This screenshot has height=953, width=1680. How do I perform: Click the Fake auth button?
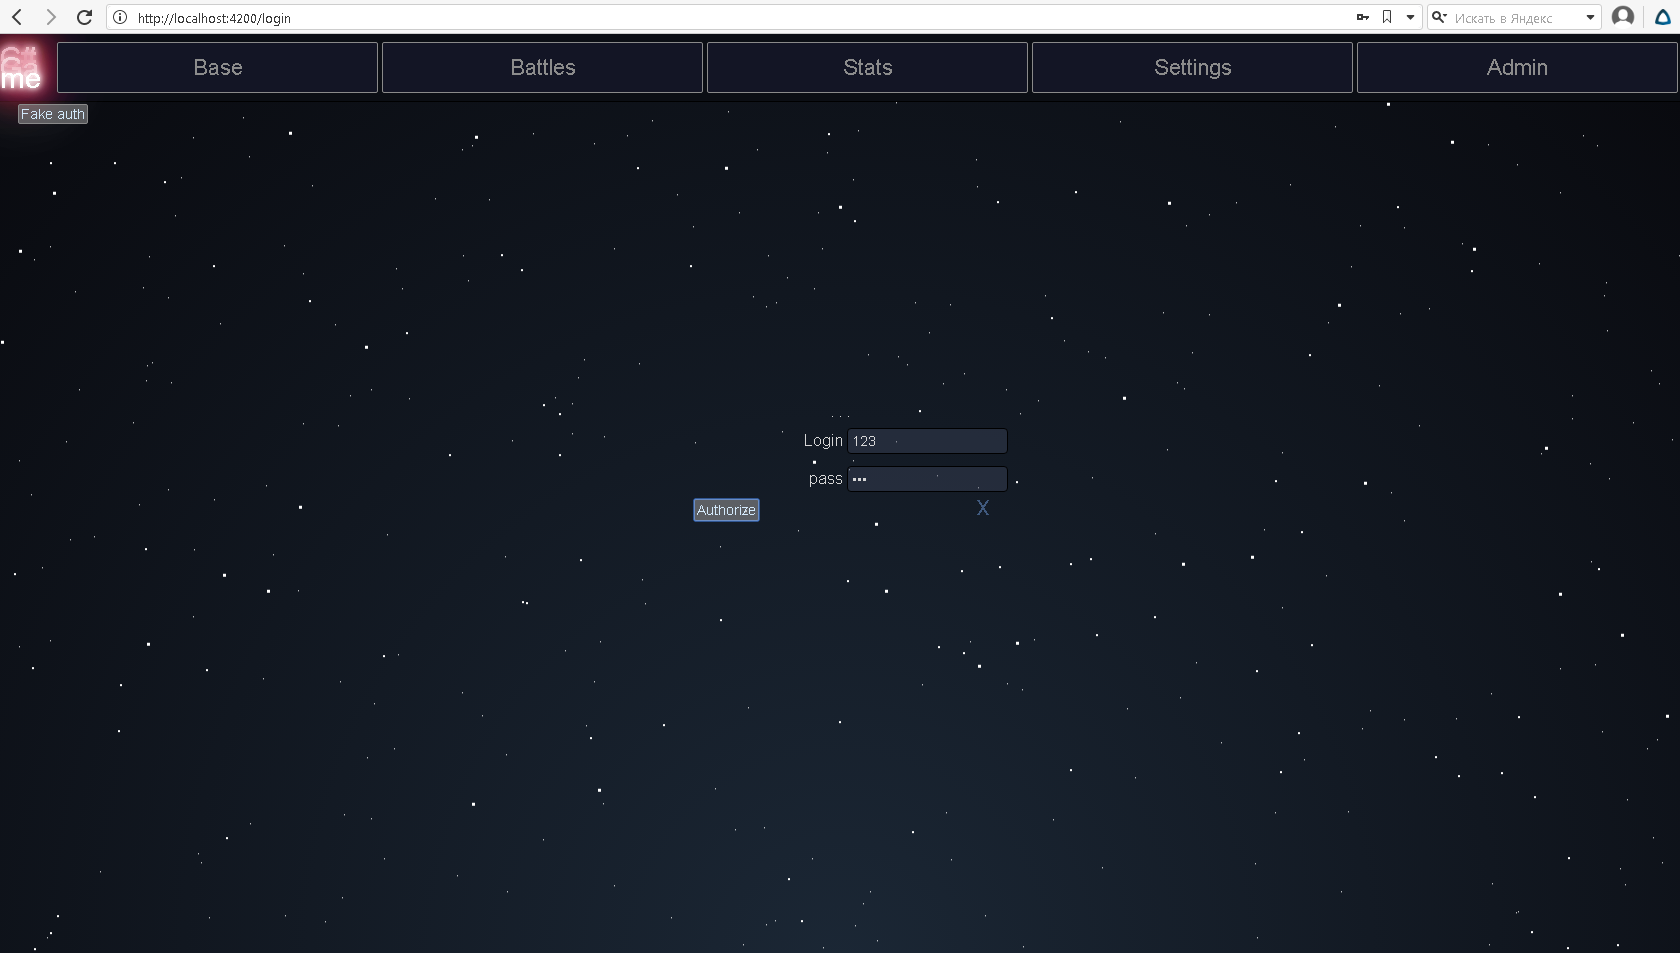[53, 114]
